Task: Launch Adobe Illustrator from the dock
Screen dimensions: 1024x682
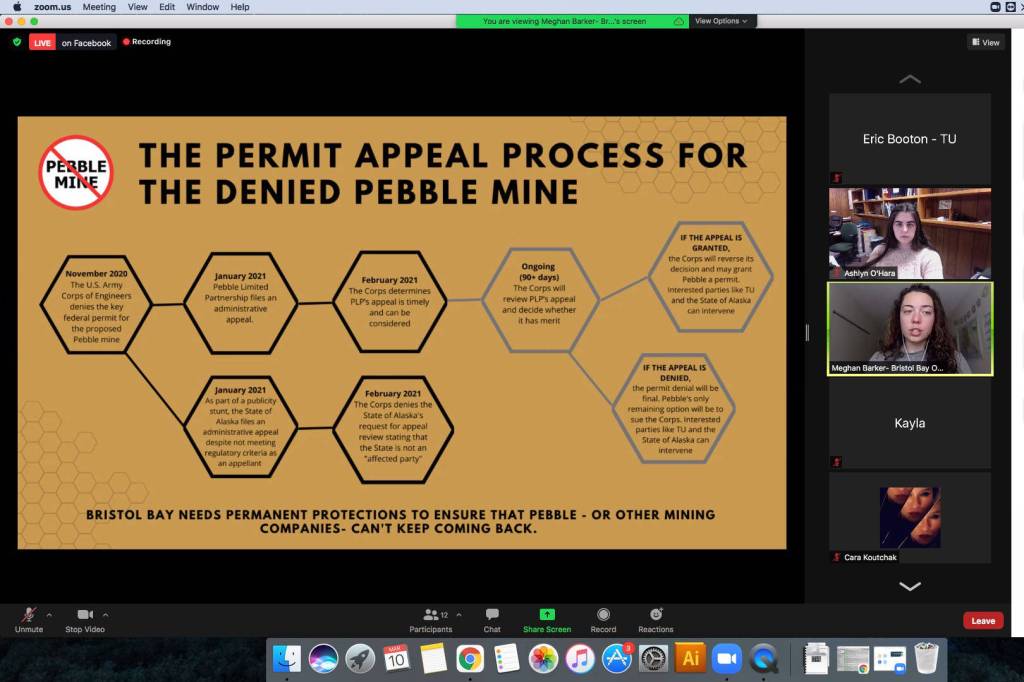Action: click(x=689, y=658)
